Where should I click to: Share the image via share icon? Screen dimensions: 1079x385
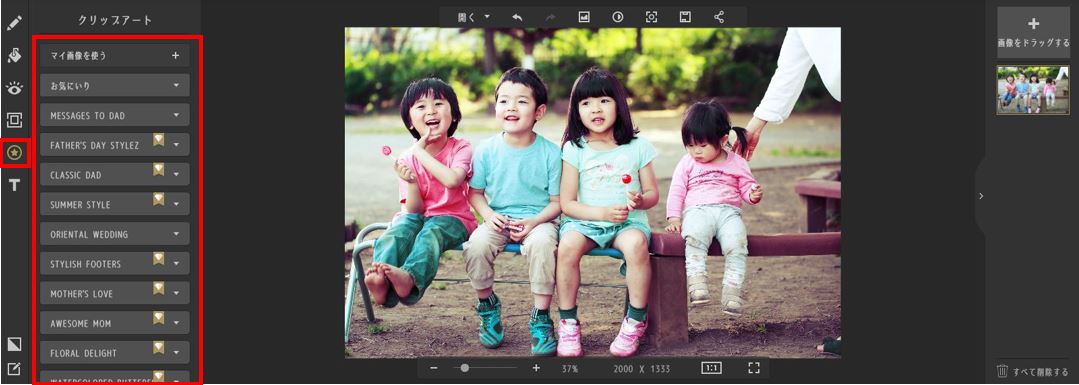(x=719, y=17)
